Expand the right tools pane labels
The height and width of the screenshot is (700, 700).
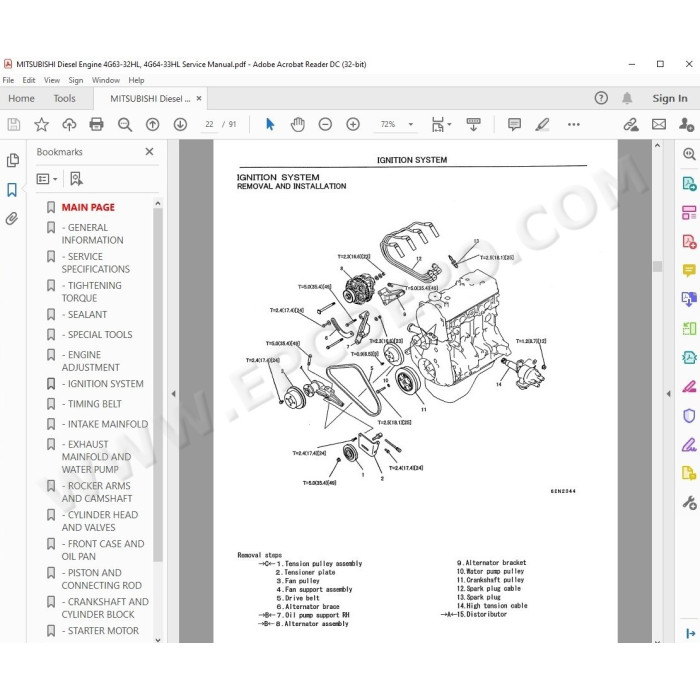point(690,633)
